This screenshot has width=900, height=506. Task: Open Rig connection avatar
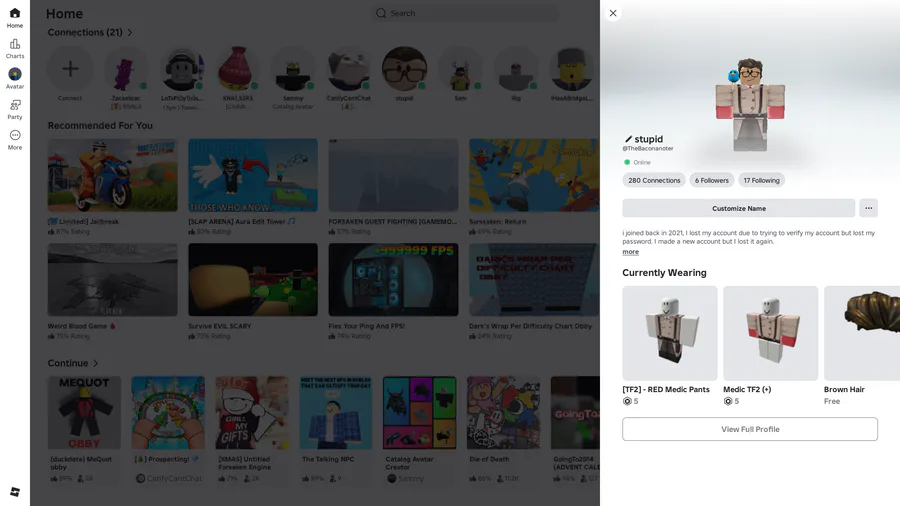point(515,69)
